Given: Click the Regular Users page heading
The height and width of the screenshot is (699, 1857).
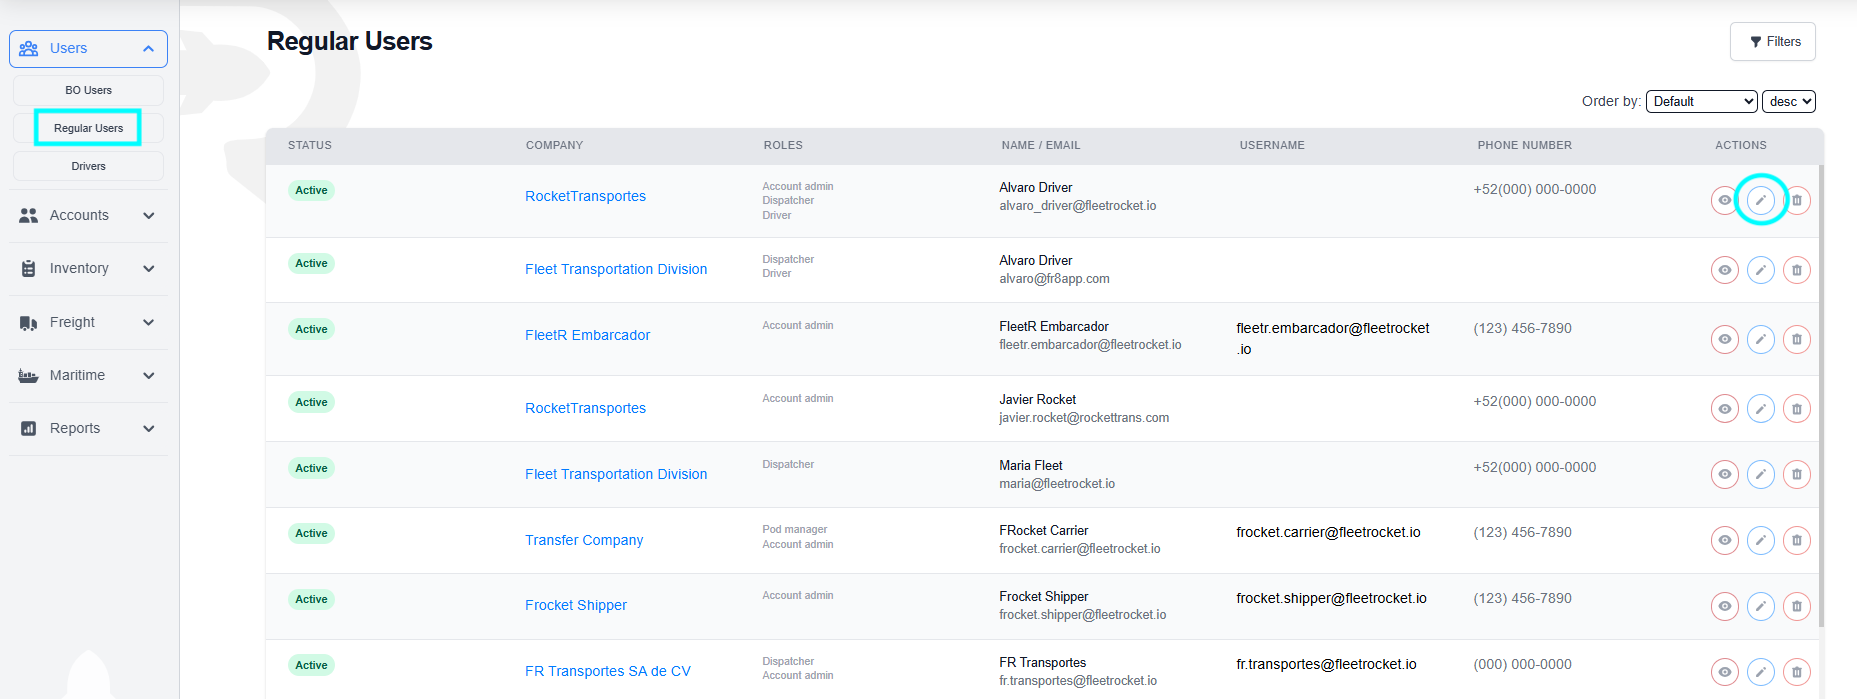Looking at the screenshot, I should click(350, 41).
